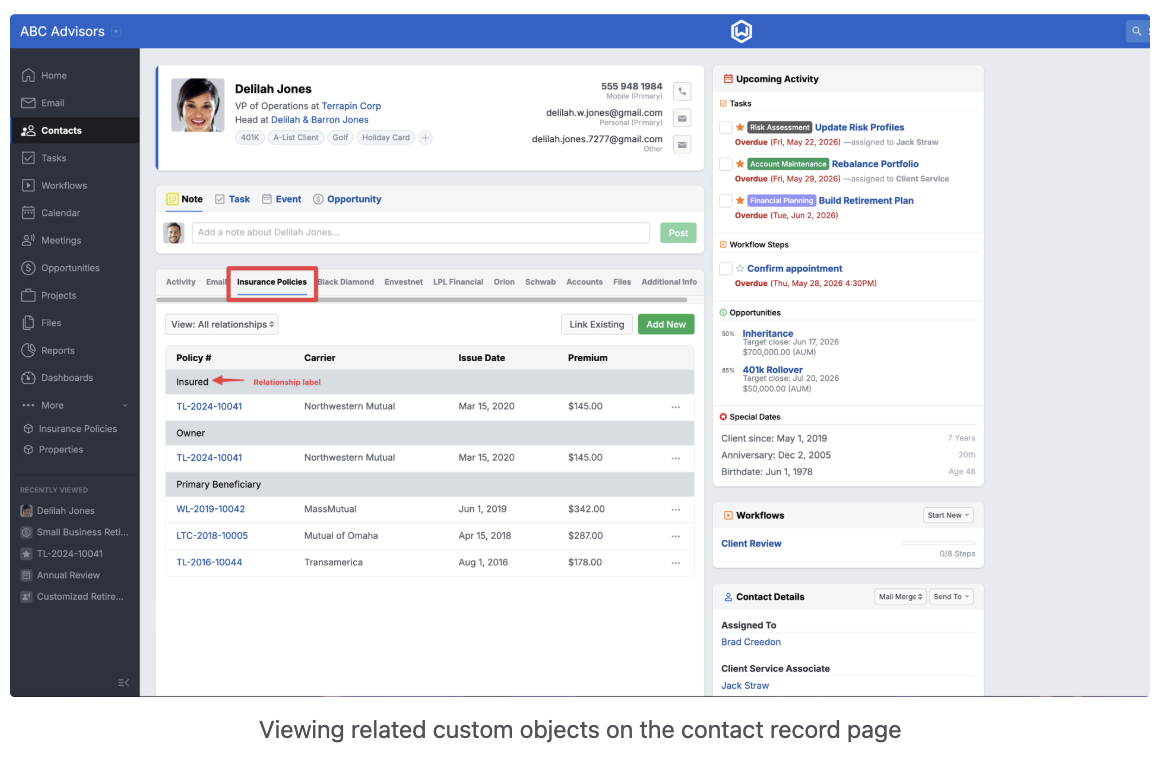Select the Task composer tab

pos(233,199)
